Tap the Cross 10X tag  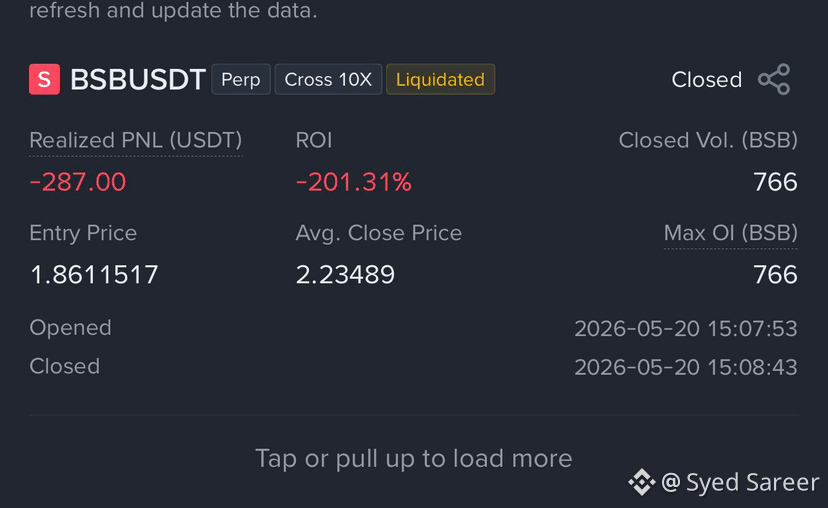[x=328, y=79]
